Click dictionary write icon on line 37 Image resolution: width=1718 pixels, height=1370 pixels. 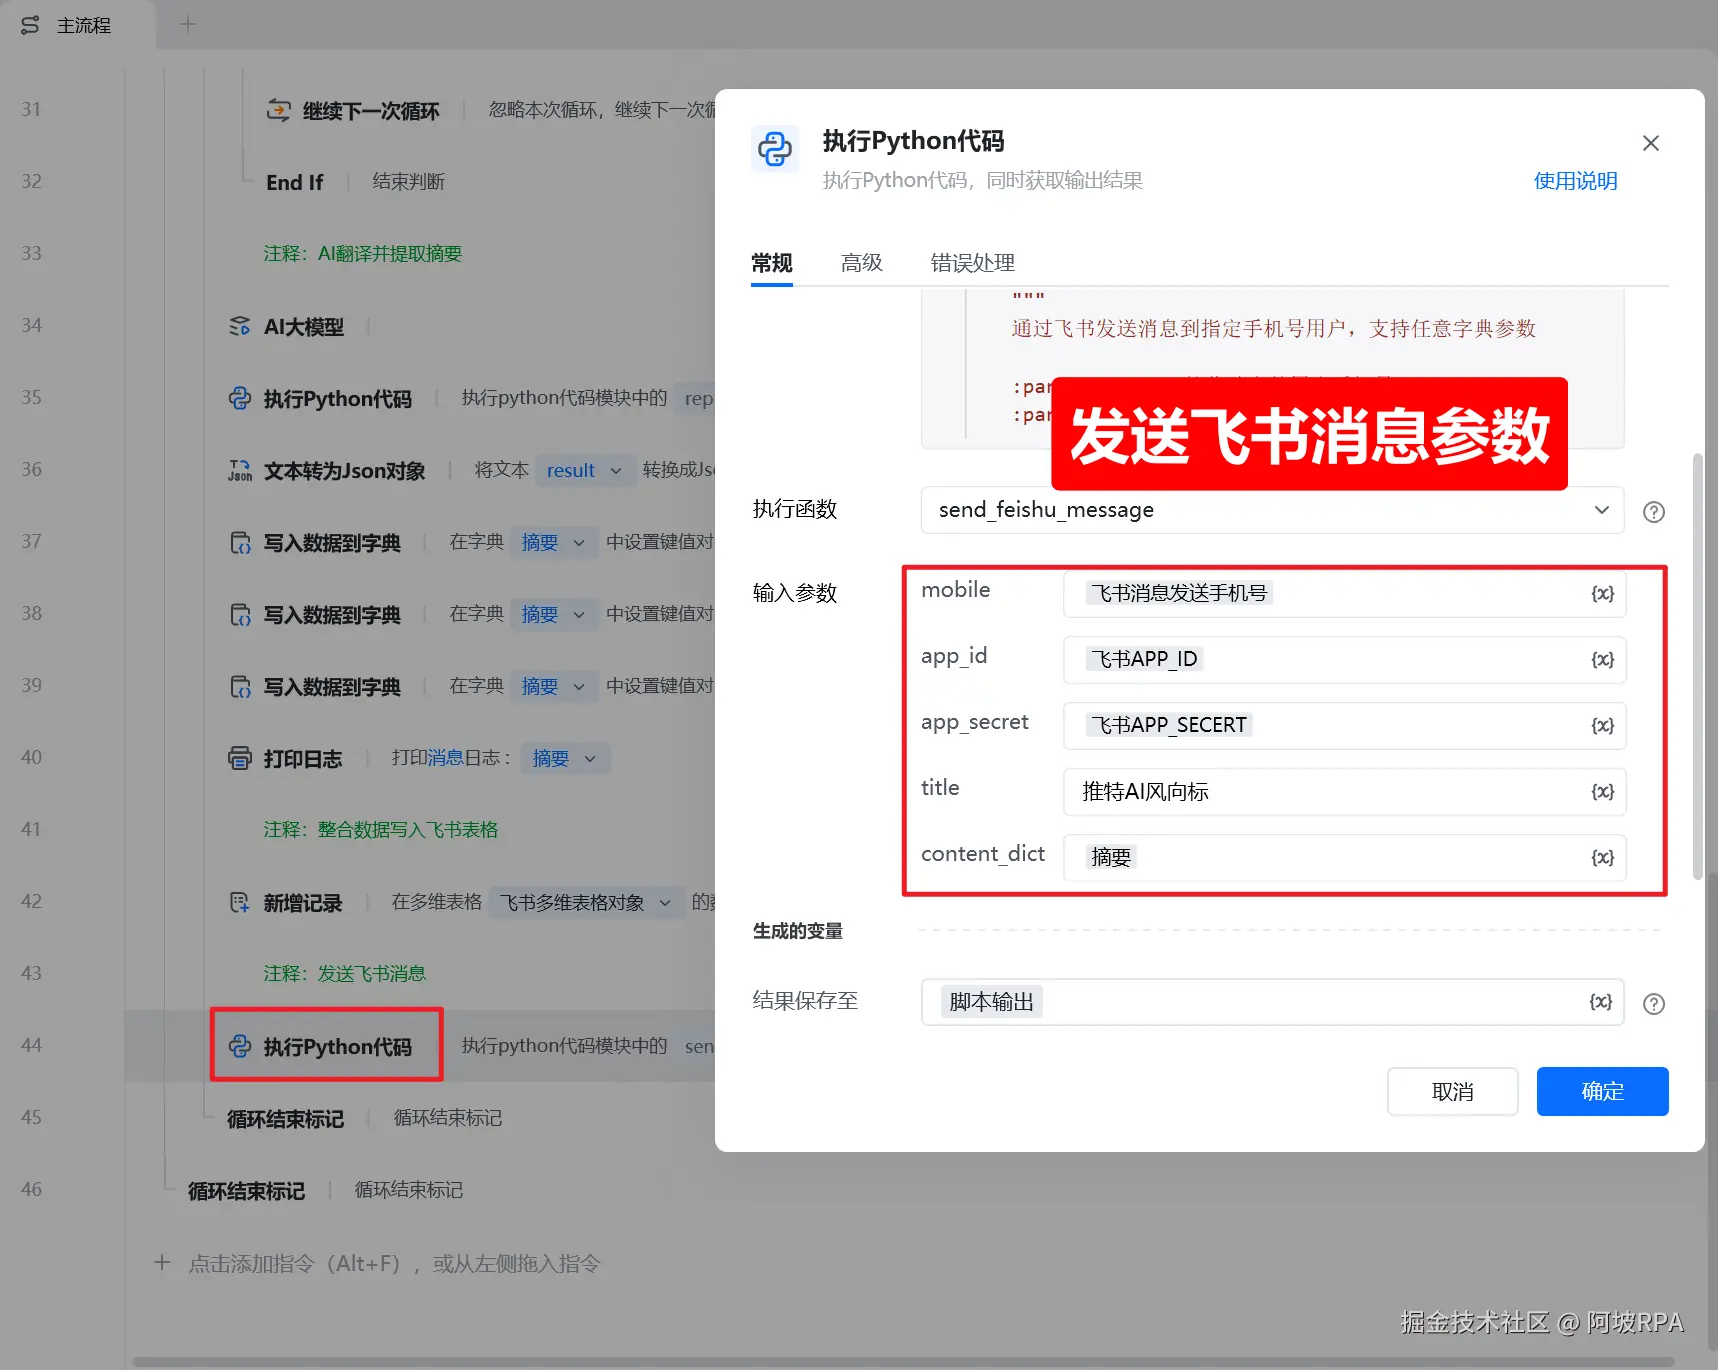click(x=240, y=543)
